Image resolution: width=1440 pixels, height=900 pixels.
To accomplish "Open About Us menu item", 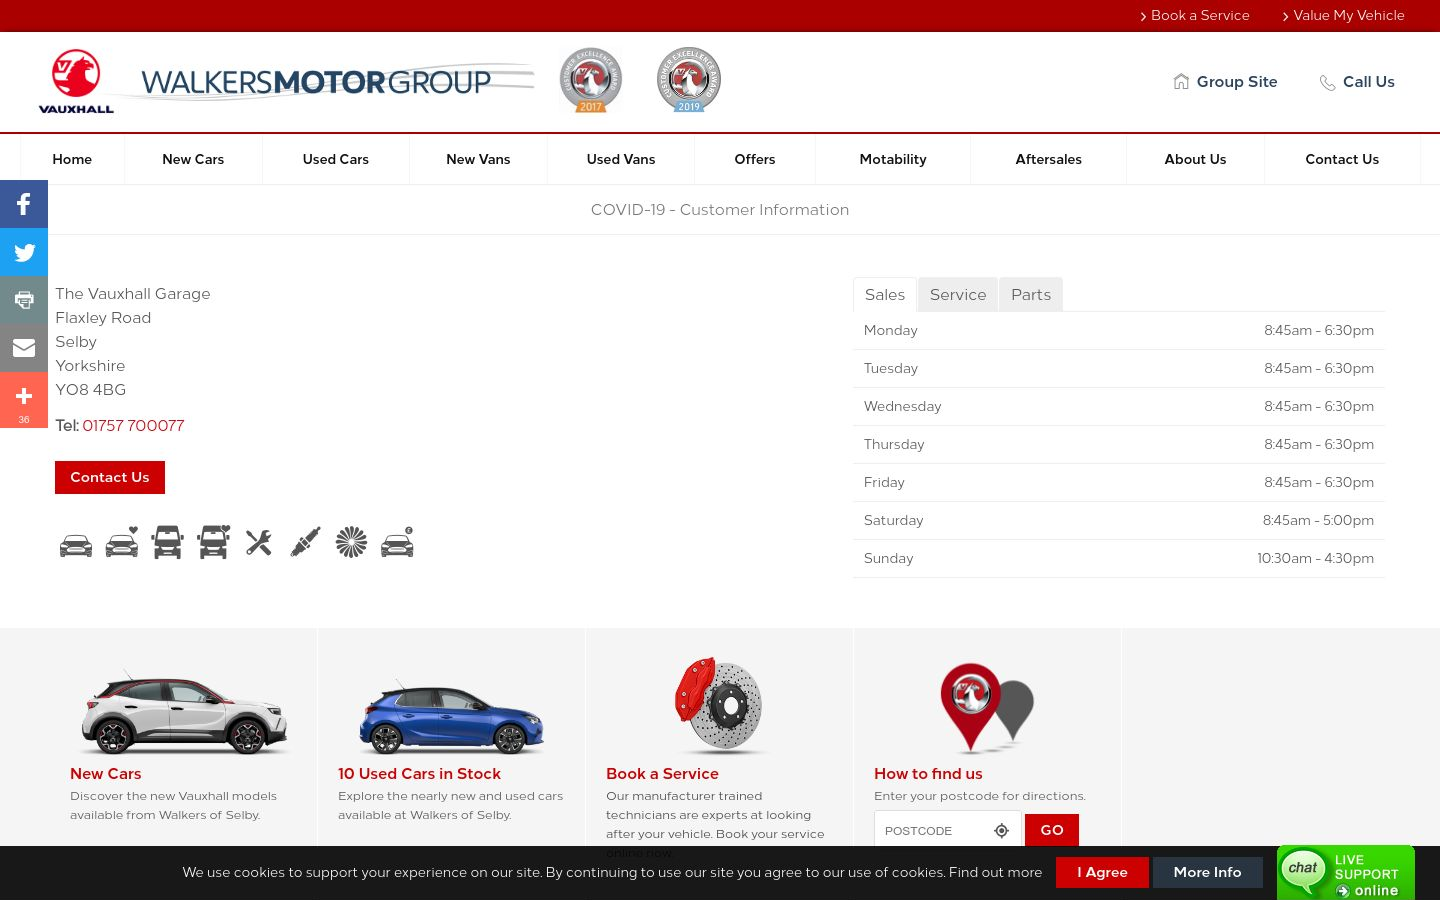I will click(x=1195, y=159).
